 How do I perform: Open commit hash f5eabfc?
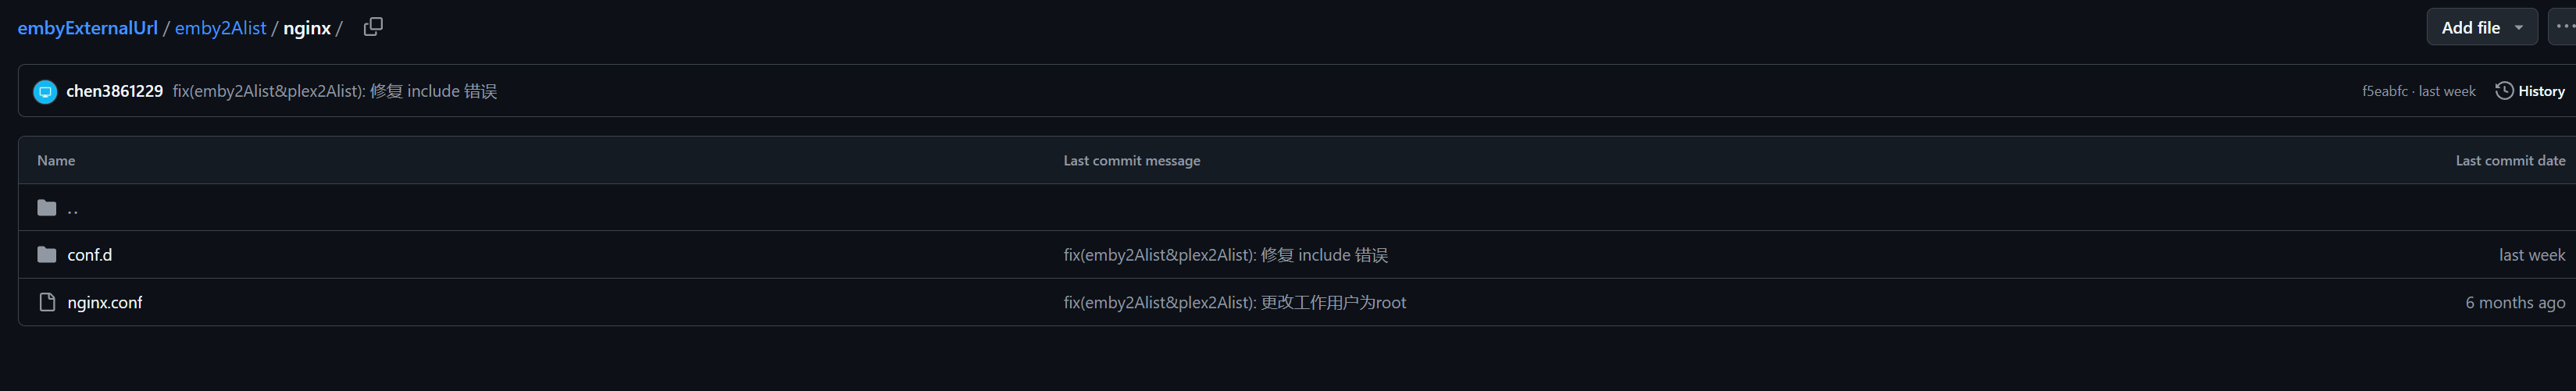point(2384,91)
